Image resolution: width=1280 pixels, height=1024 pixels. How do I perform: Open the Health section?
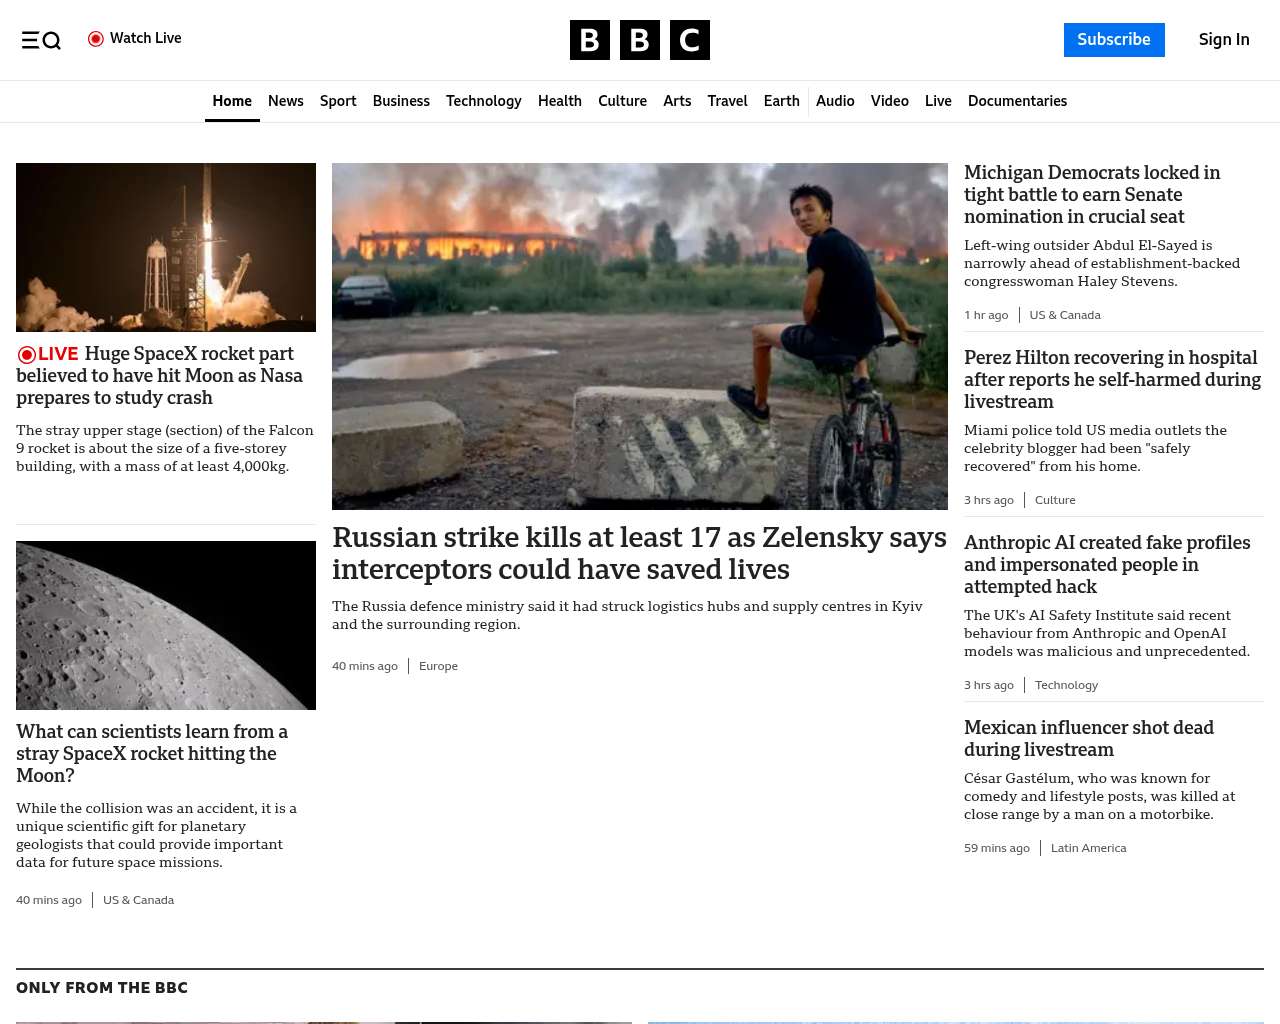pyautogui.click(x=560, y=101)
